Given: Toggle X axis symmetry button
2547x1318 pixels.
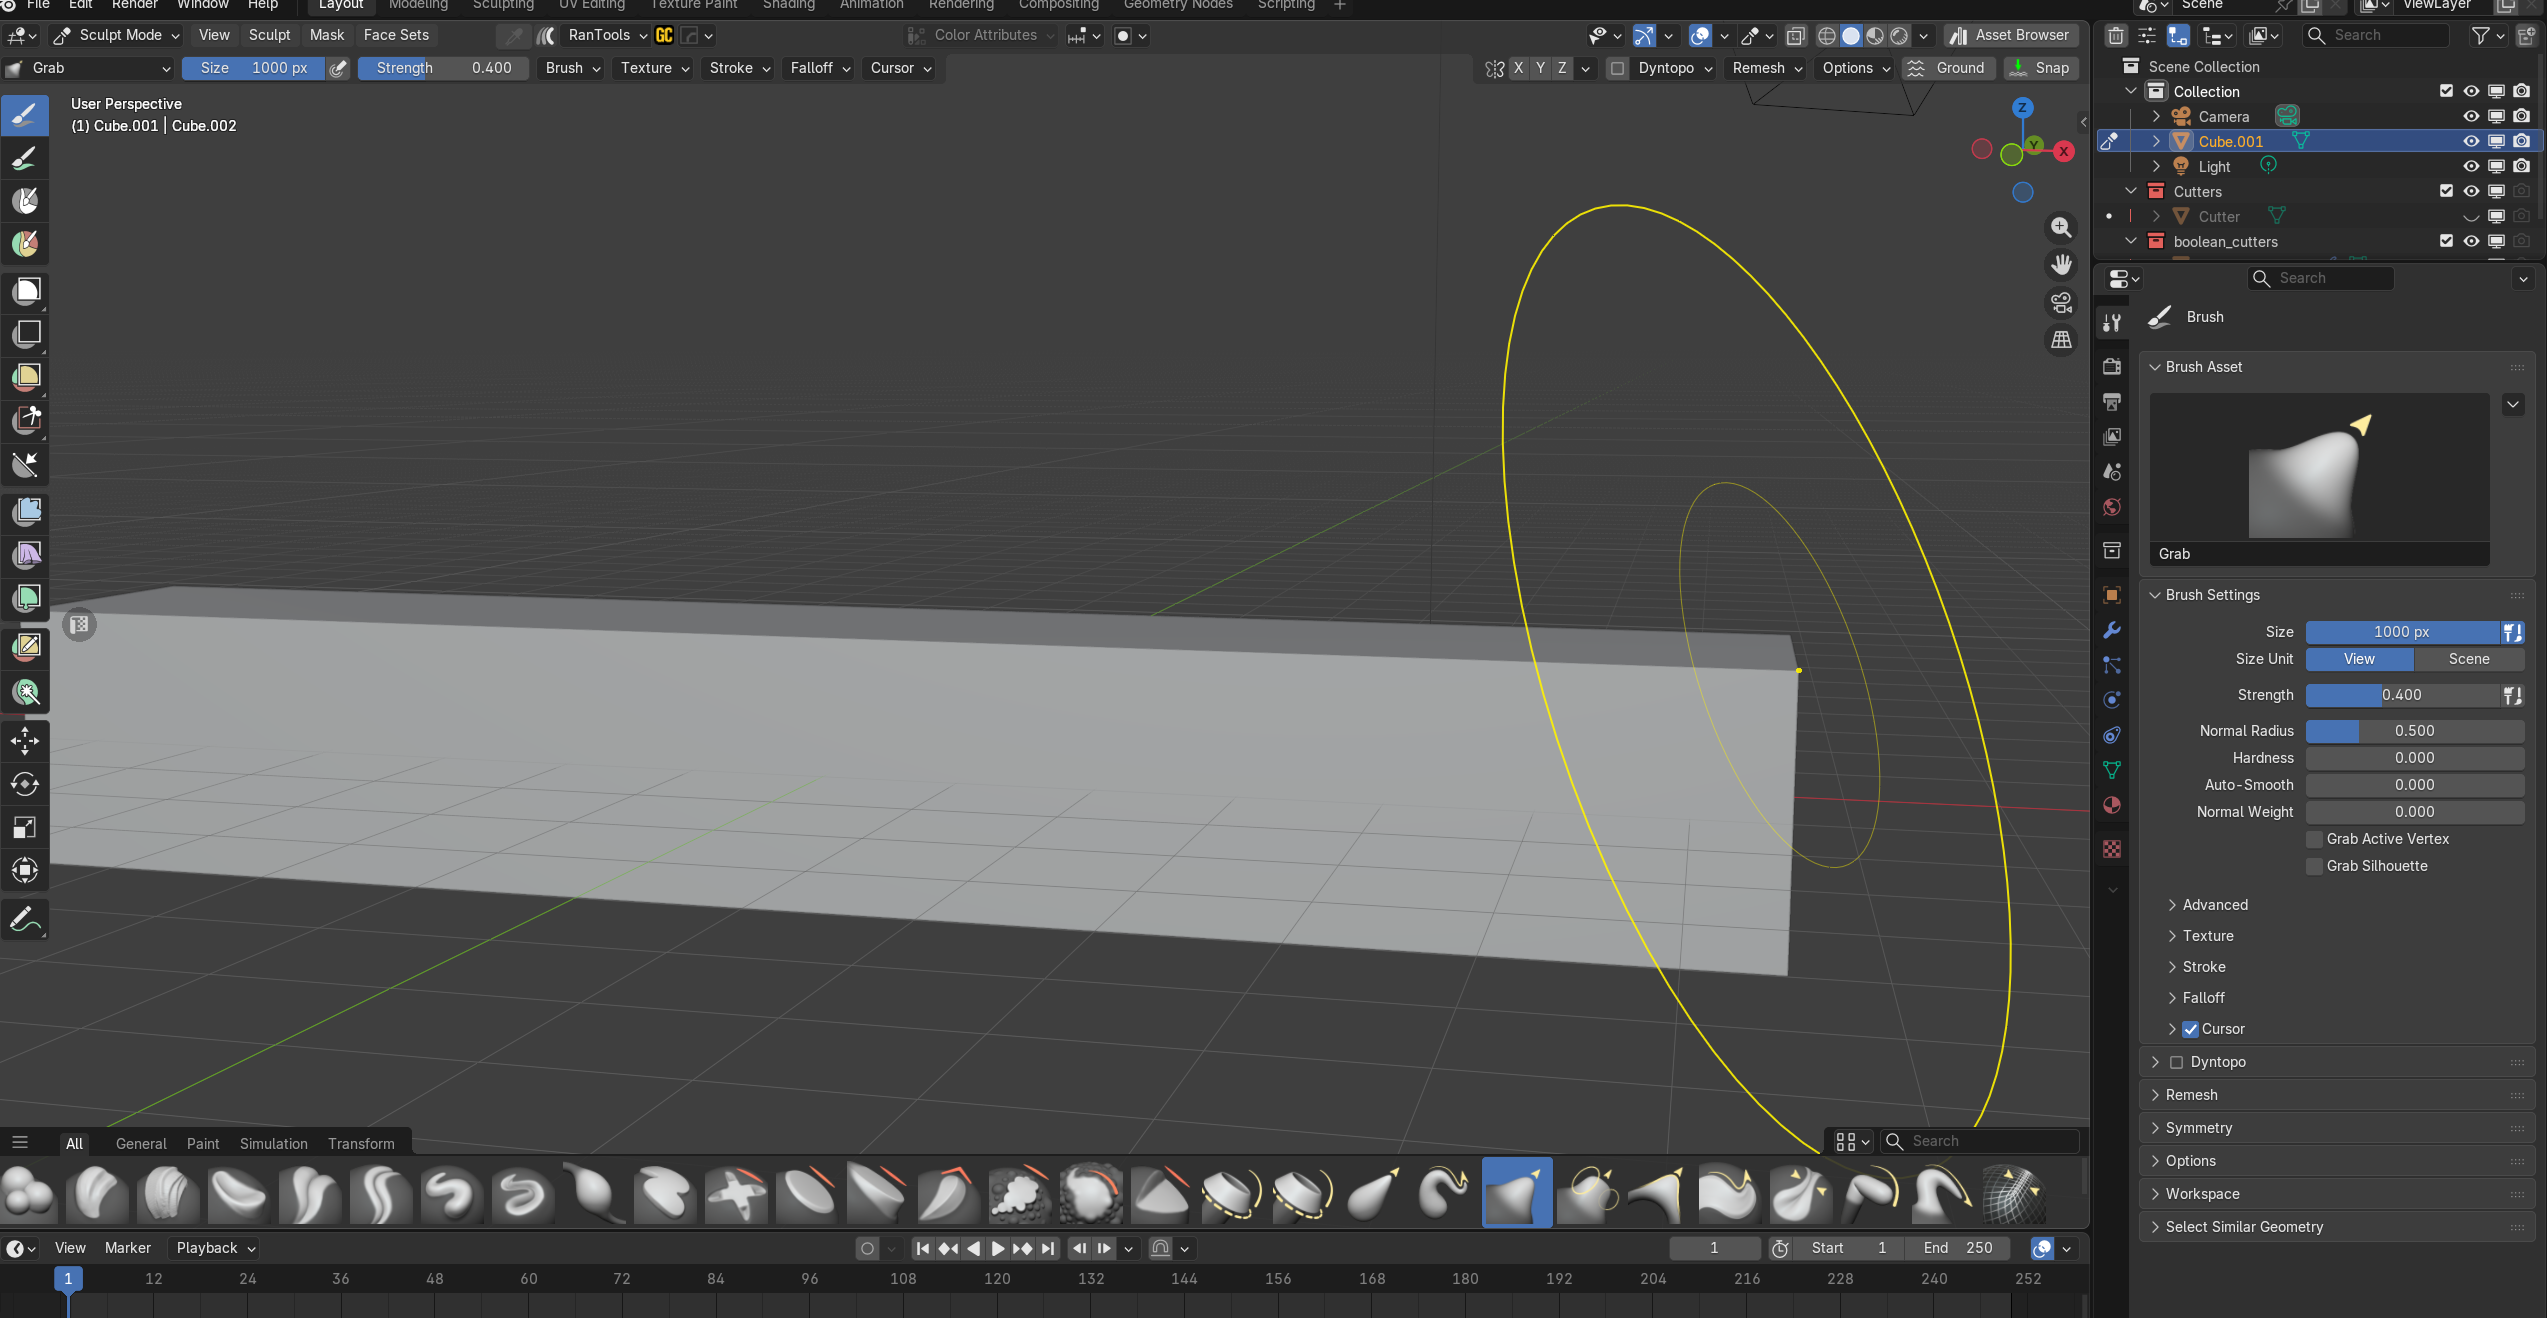Looking at the screenshot, I should pyautogui.click(x=1518, y=68).
